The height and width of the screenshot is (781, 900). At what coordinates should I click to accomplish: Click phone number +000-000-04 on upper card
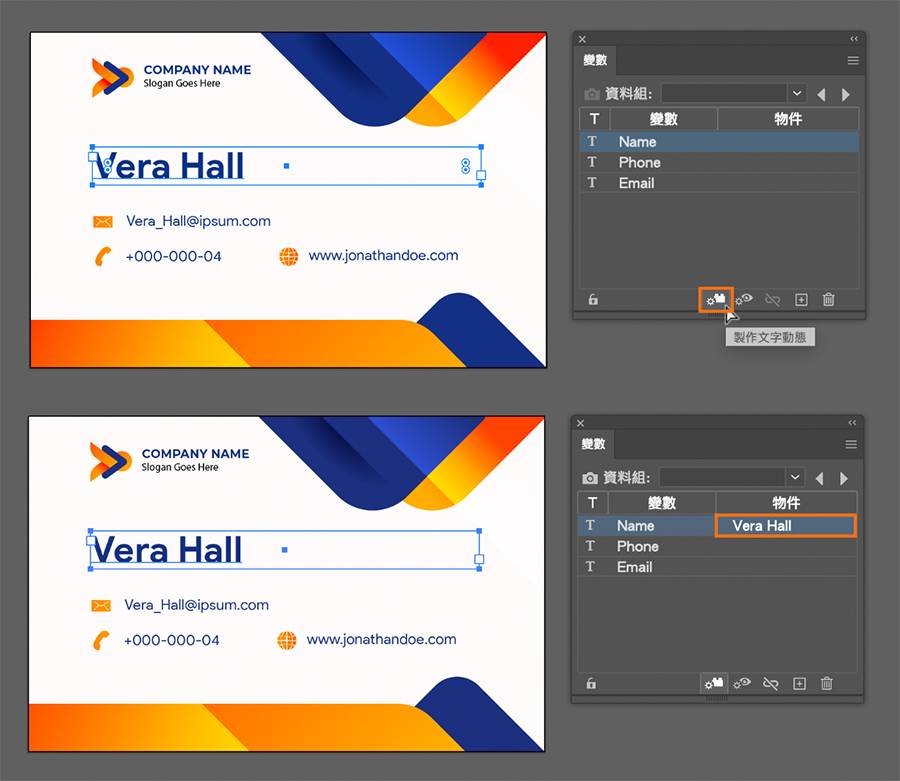point(173,257)
